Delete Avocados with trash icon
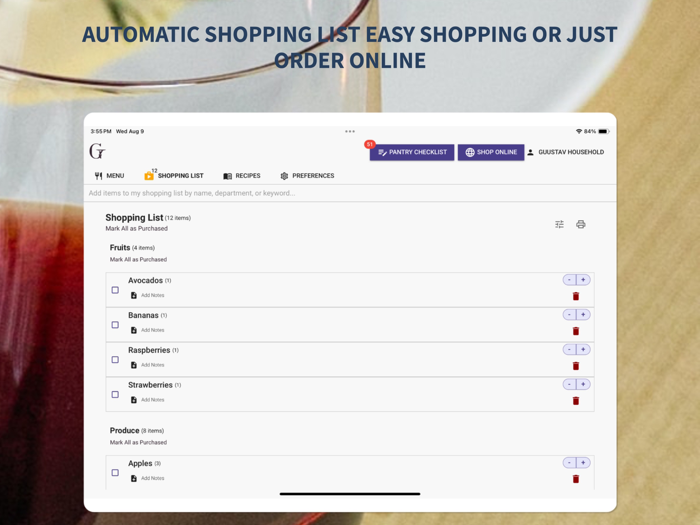 tap(576, 296)
